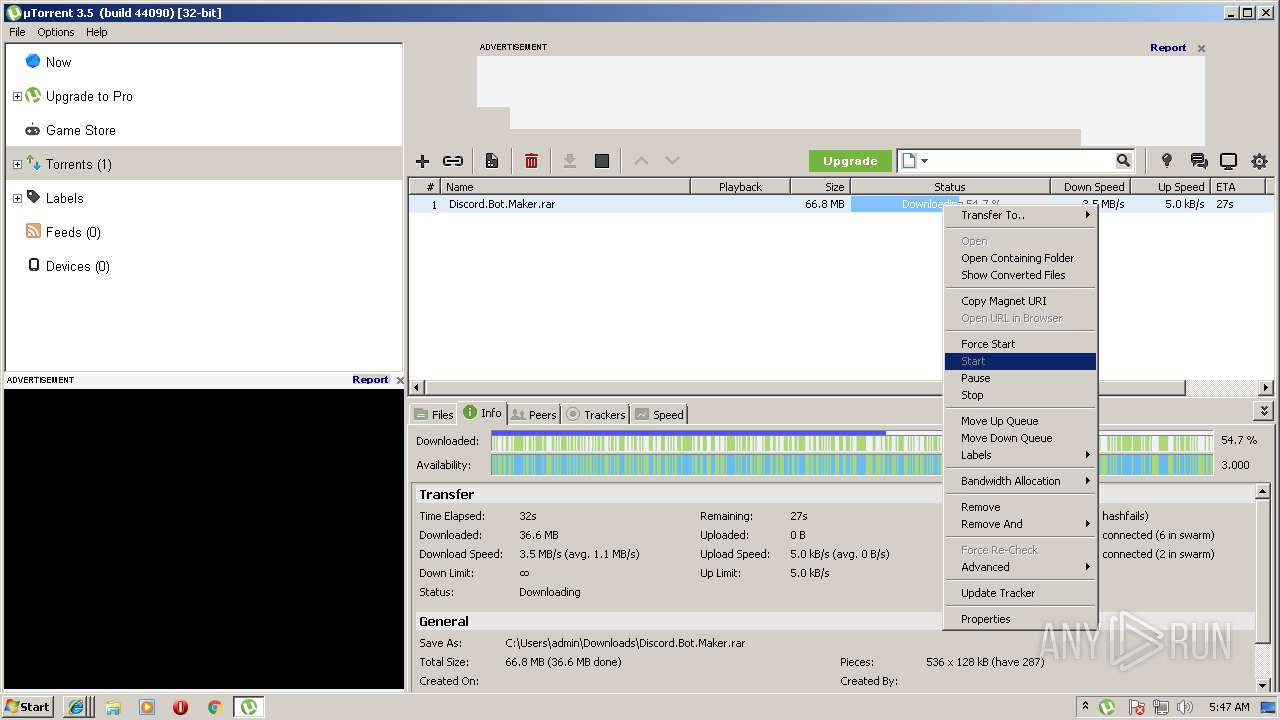Close the top advertisement

pyautogui.click(x=1201, y=48)
